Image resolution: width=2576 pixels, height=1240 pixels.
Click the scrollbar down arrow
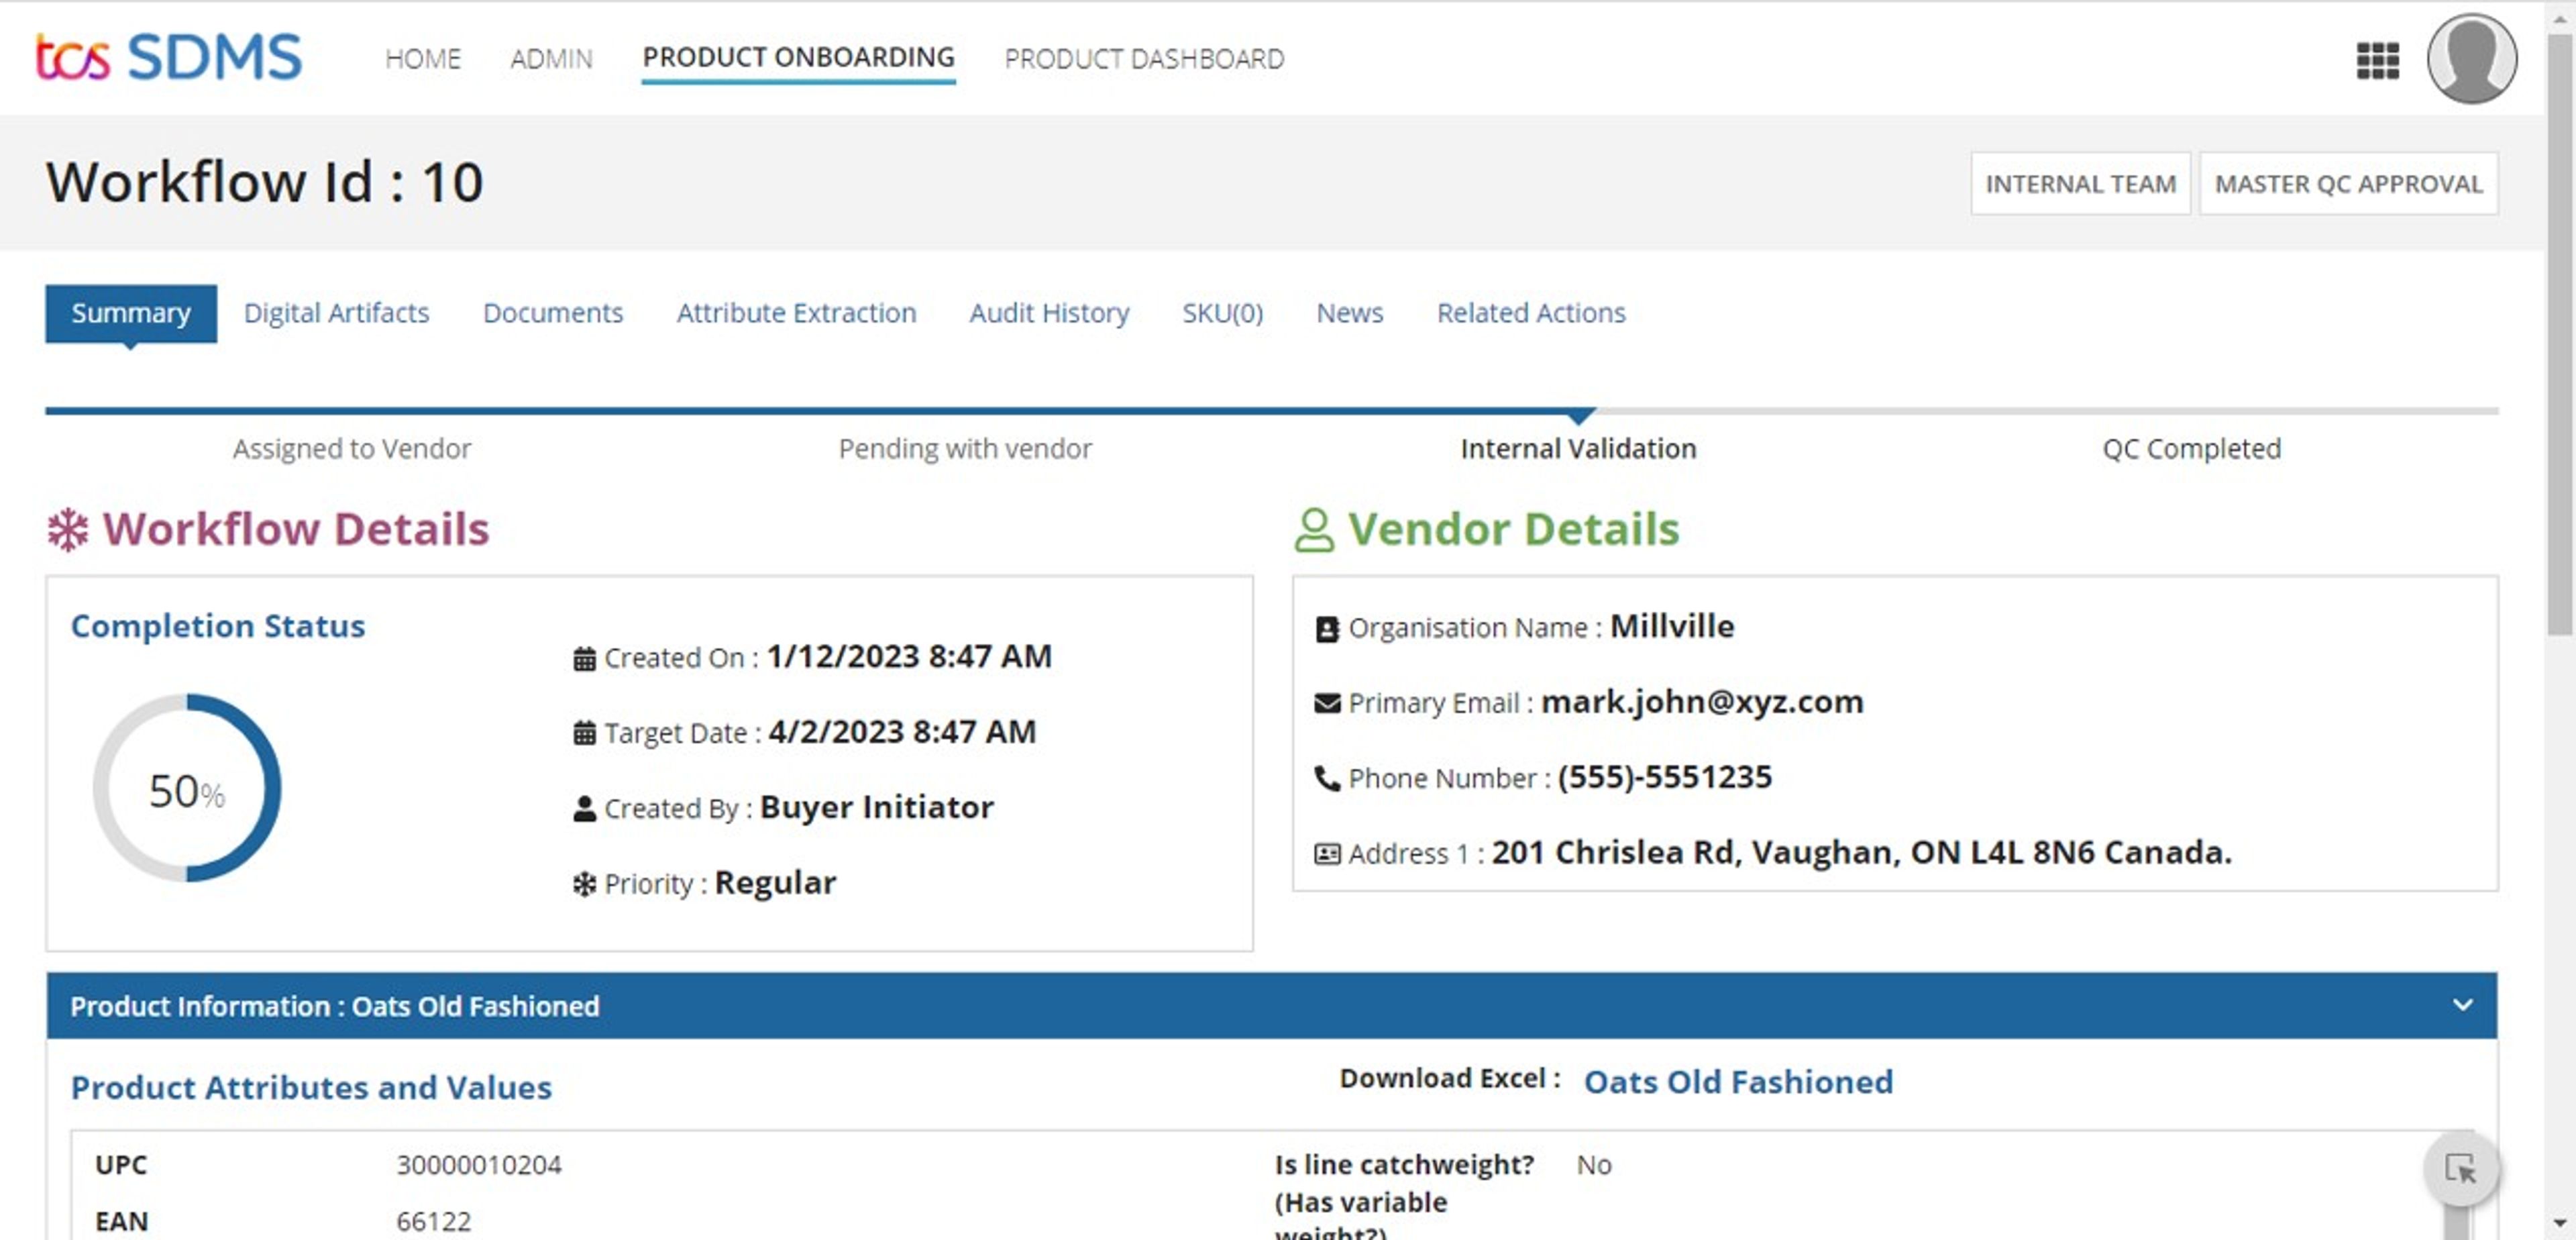(2559, 1223)
